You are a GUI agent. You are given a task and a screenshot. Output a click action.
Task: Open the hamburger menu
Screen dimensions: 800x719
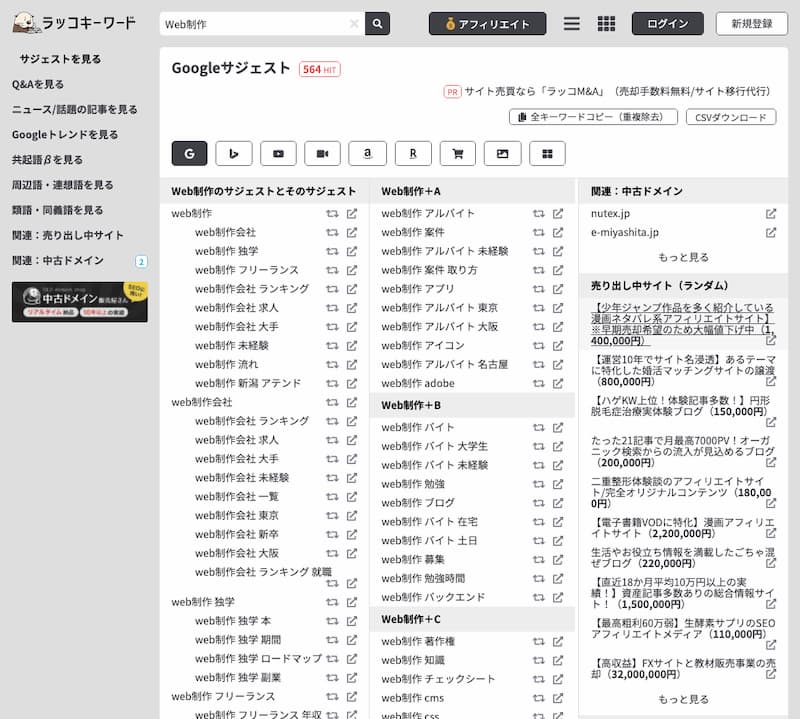[x=572, y=24]
